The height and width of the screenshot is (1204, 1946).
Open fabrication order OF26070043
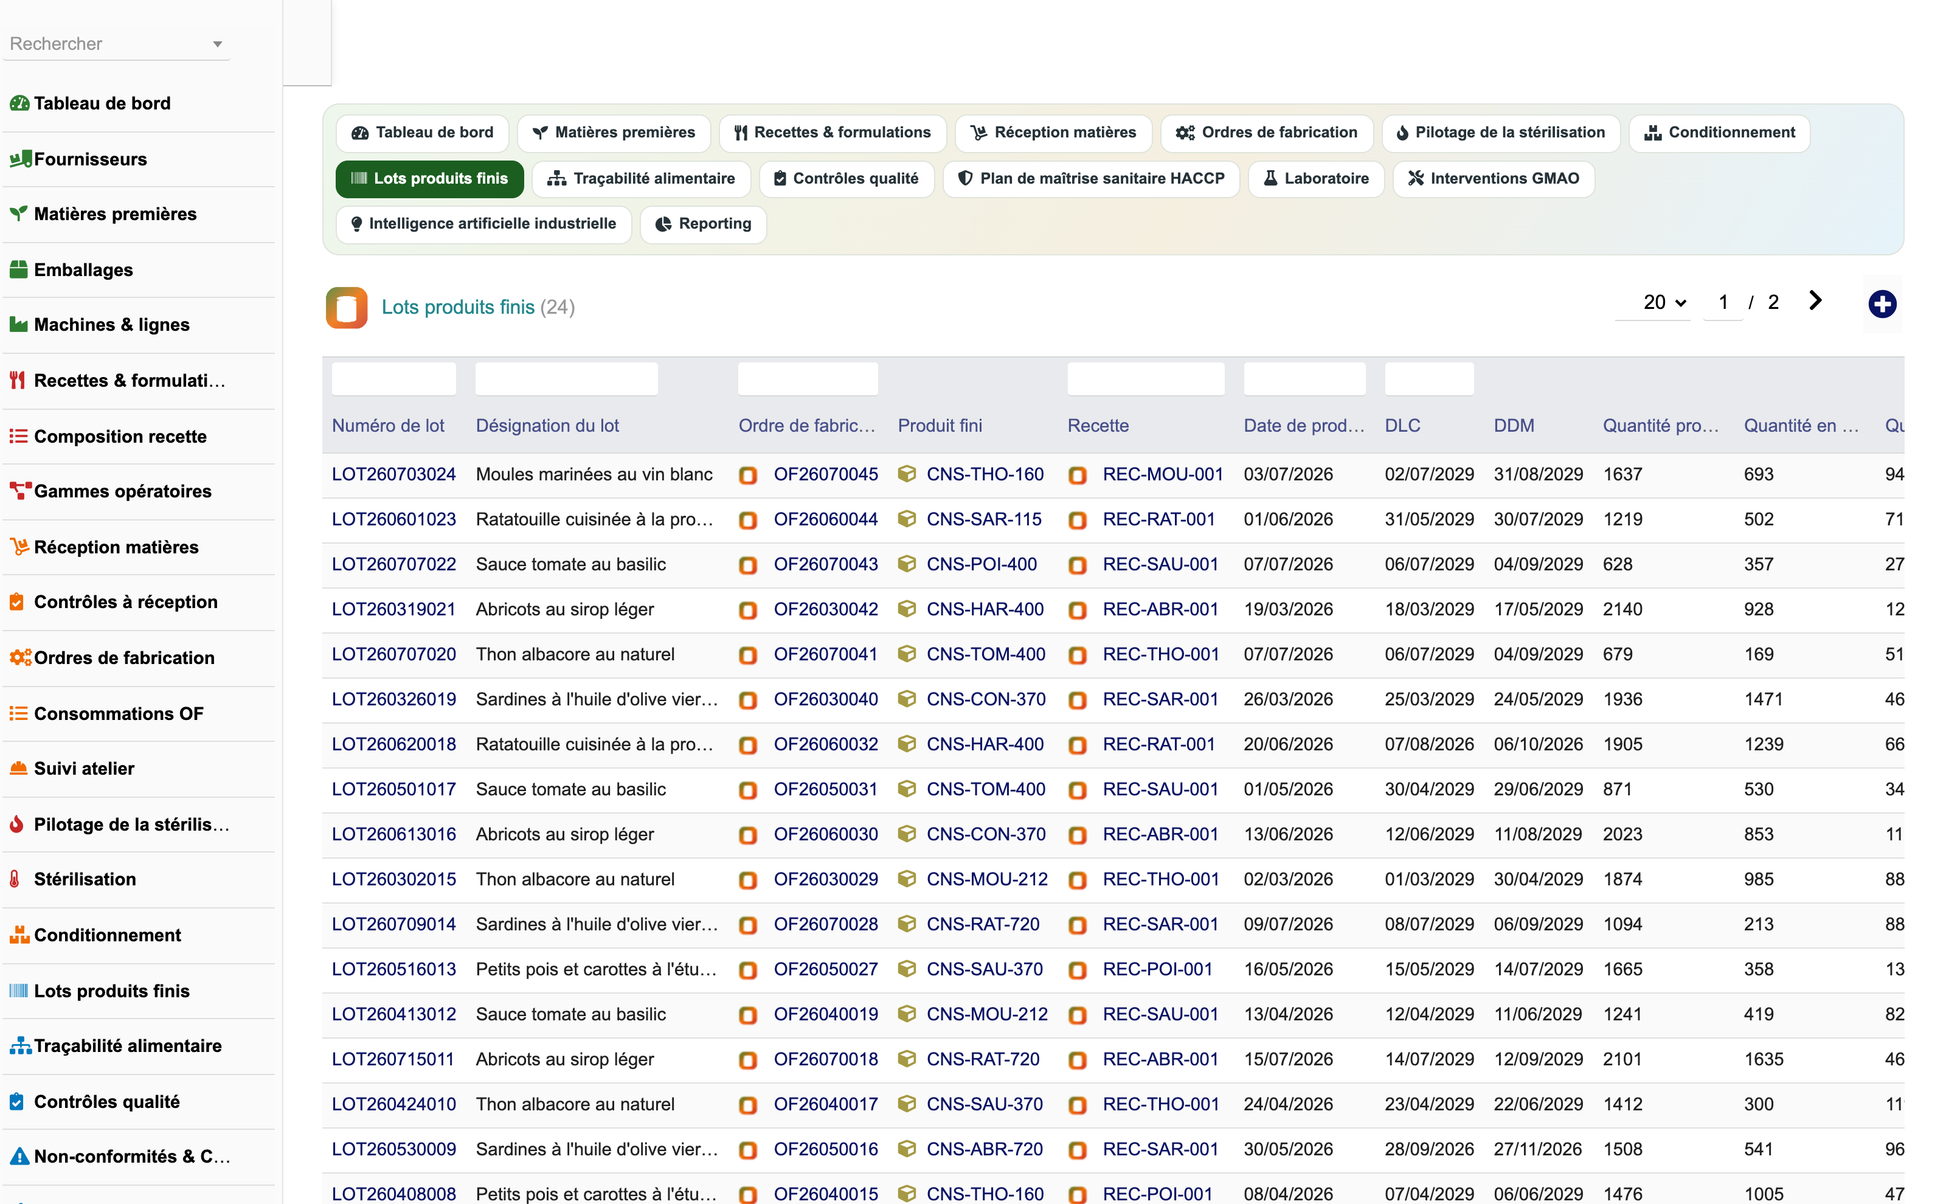[826, 564]
